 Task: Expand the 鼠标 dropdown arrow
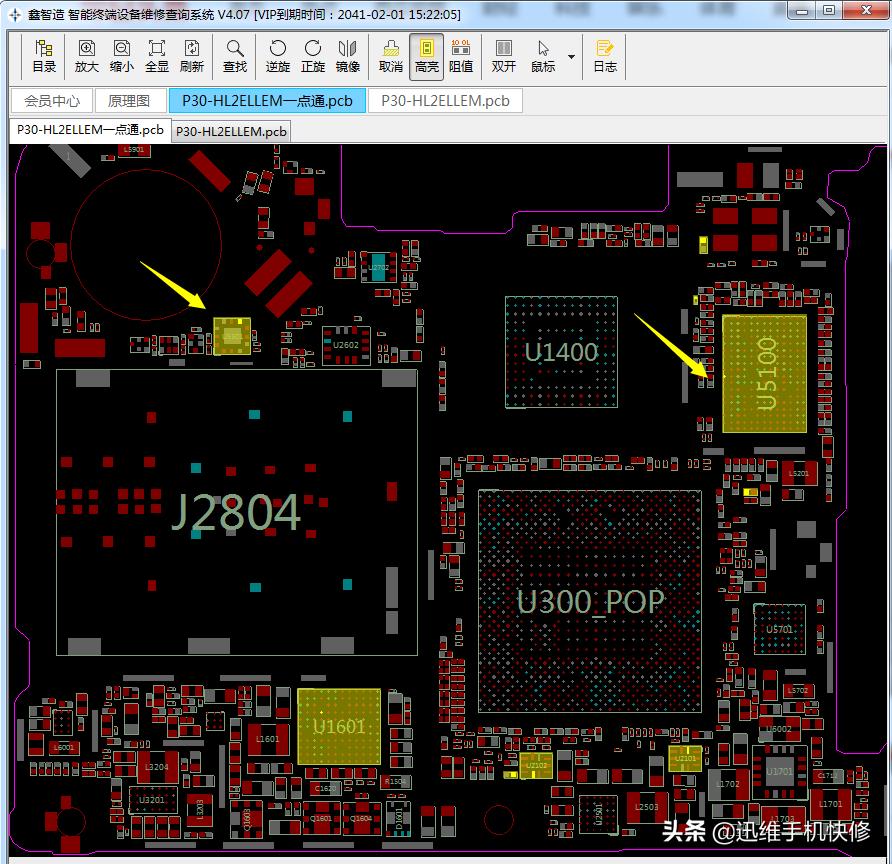[x=571, y=56]
